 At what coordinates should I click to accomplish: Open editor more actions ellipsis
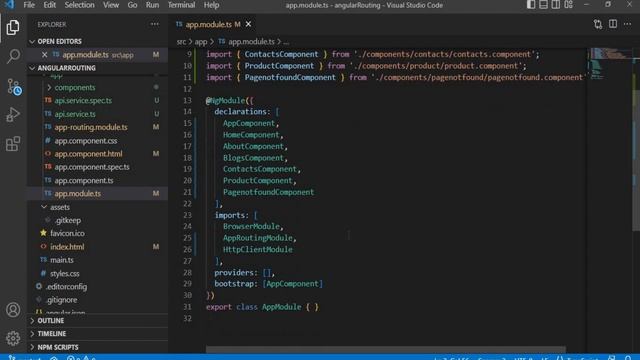click(627, 24)
